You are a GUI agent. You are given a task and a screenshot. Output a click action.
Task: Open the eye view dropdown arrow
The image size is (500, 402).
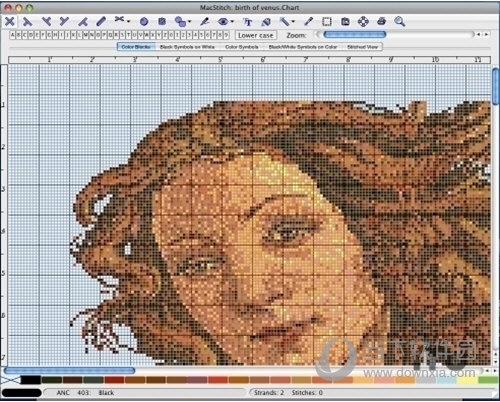(232, 22)
